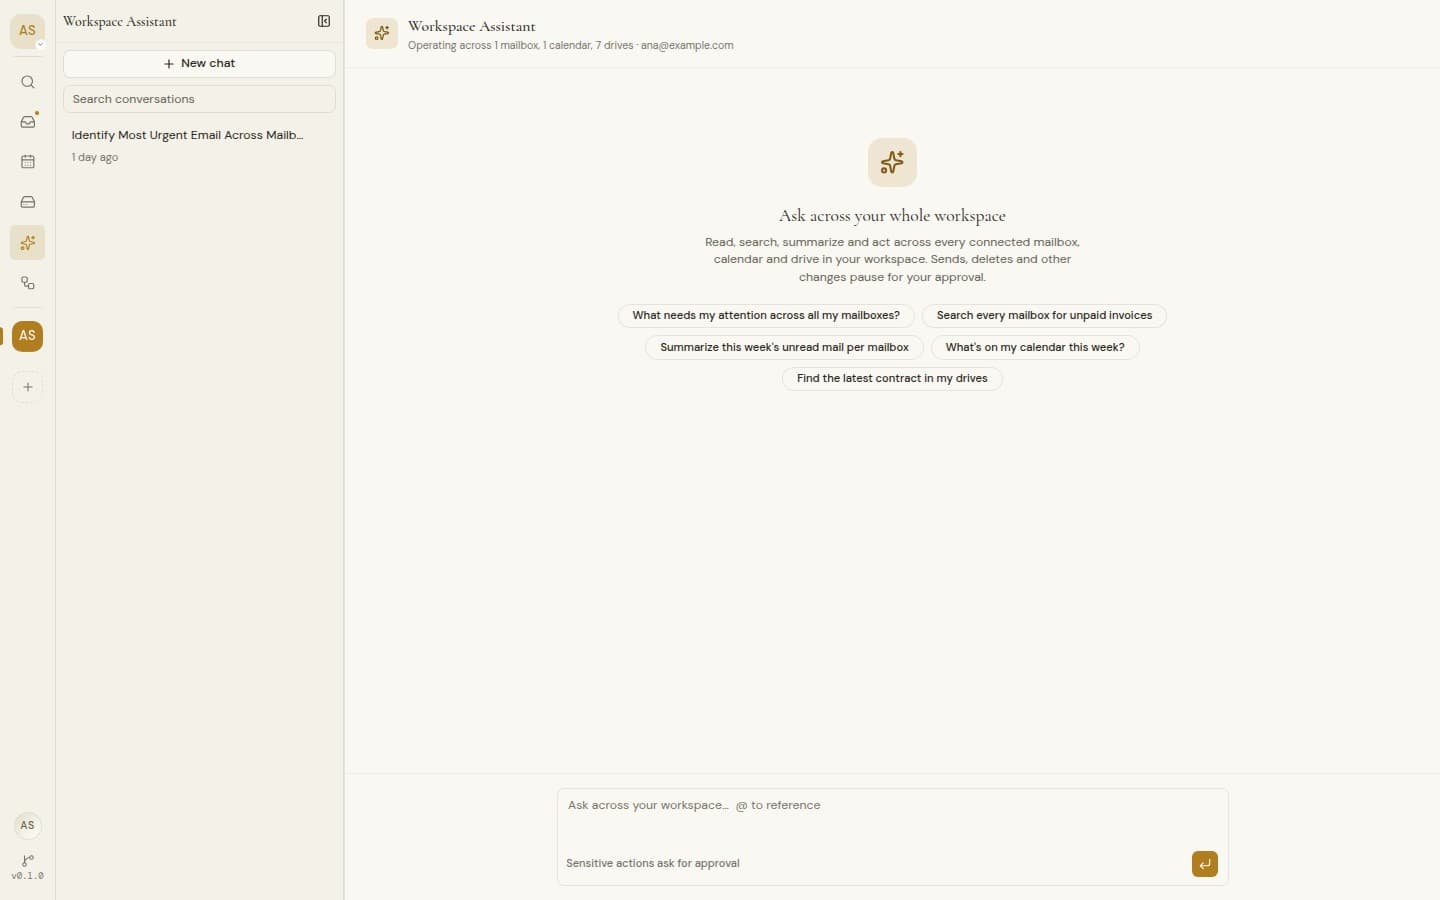
Task: Choose 'What's on my calendar this week?' suggestion
Action: pos(1035,348)
